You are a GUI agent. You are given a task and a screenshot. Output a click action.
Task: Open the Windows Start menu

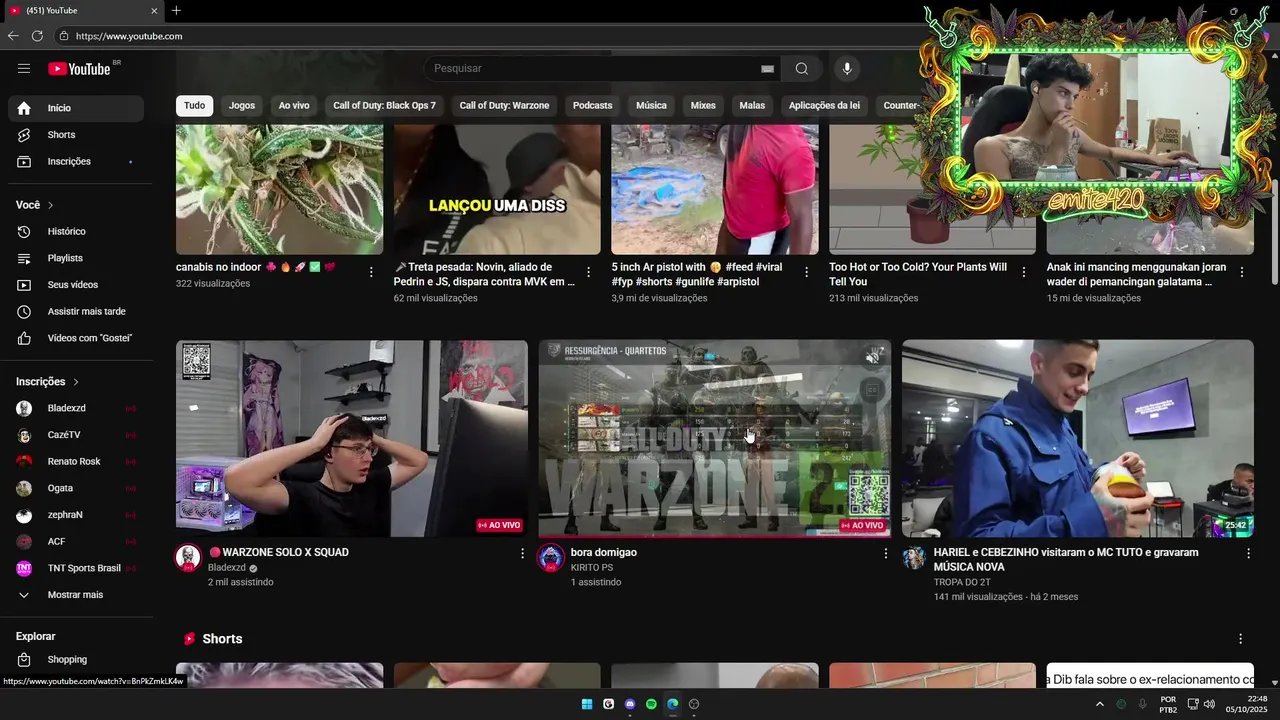point(587,704)
